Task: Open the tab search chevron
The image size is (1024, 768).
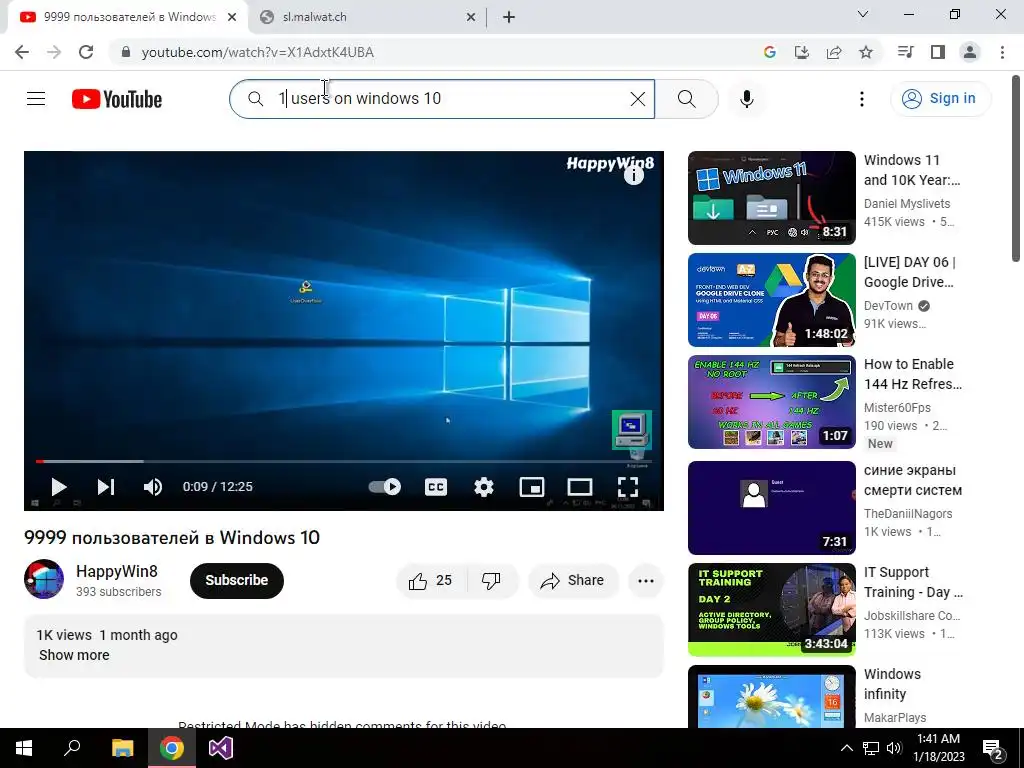Action: click(x=863, y=14)
